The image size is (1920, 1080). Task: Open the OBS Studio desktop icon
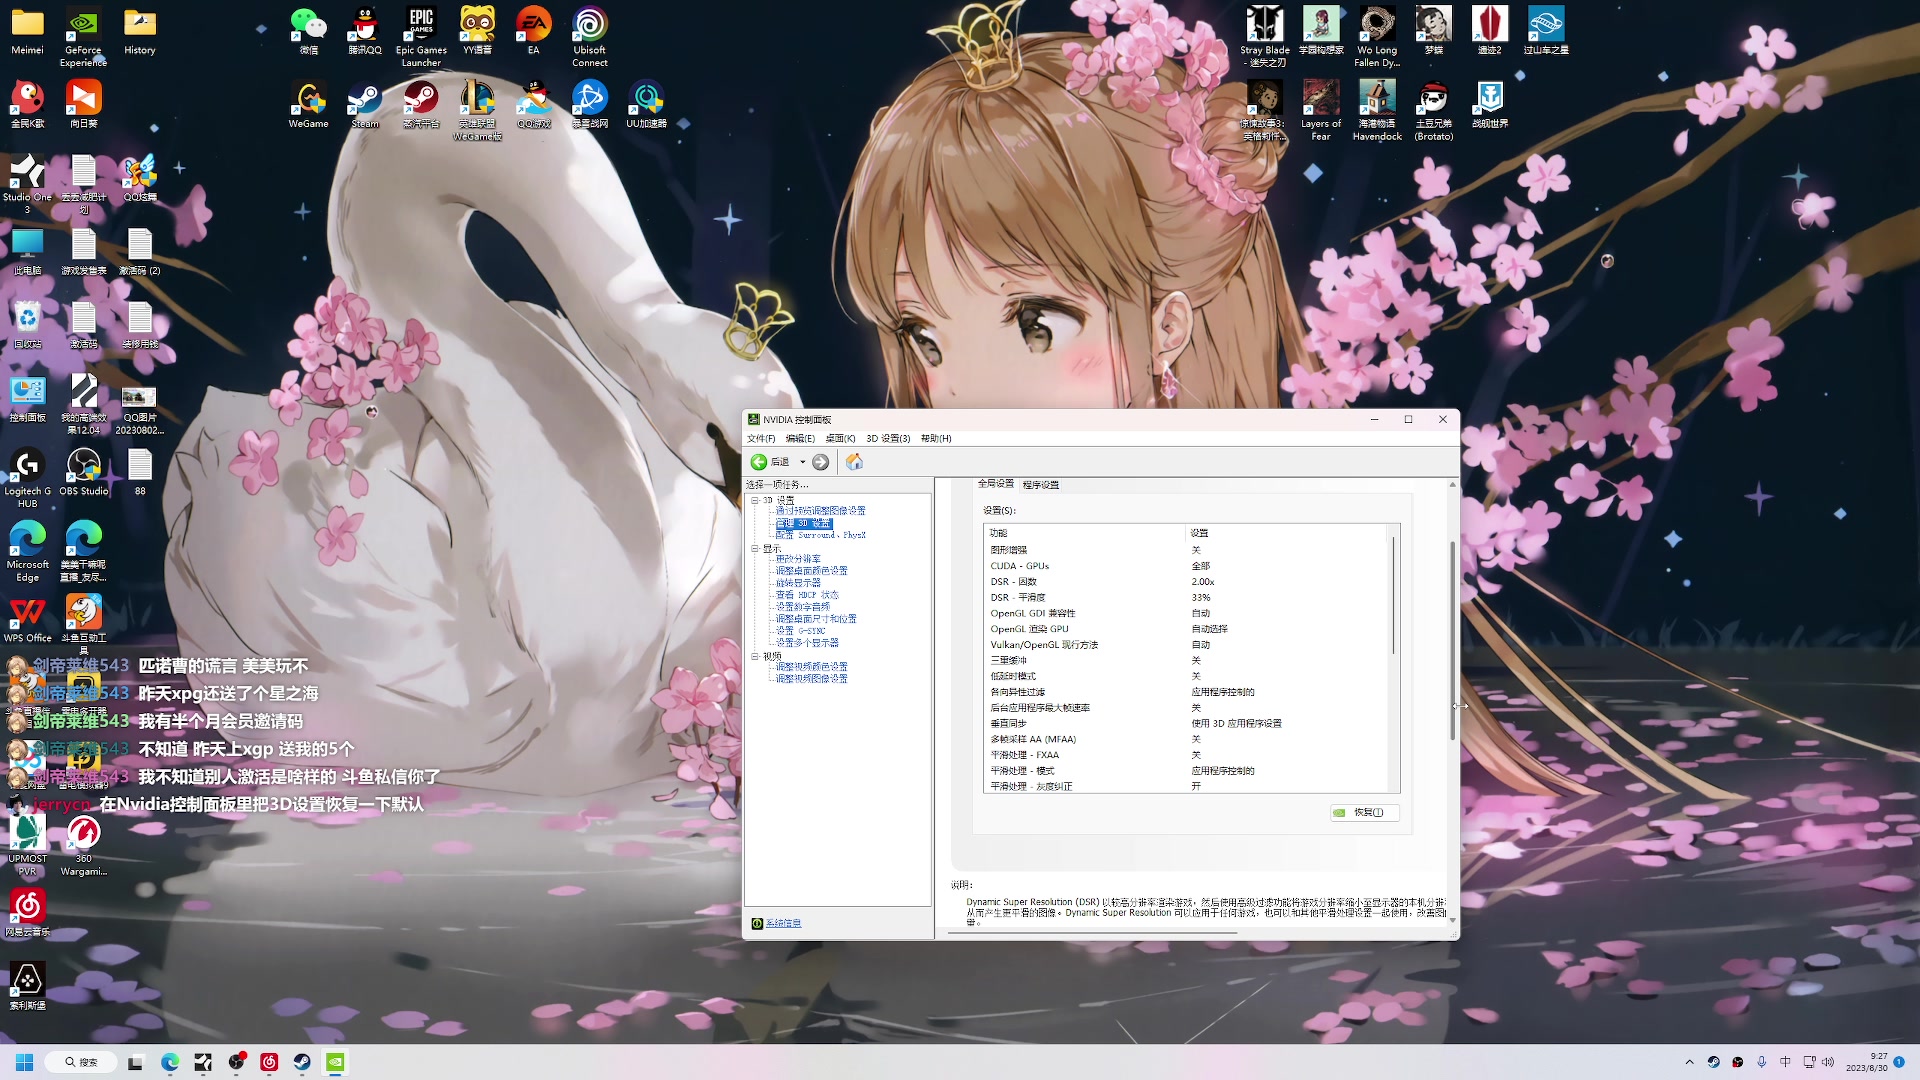tap(83, 472)
